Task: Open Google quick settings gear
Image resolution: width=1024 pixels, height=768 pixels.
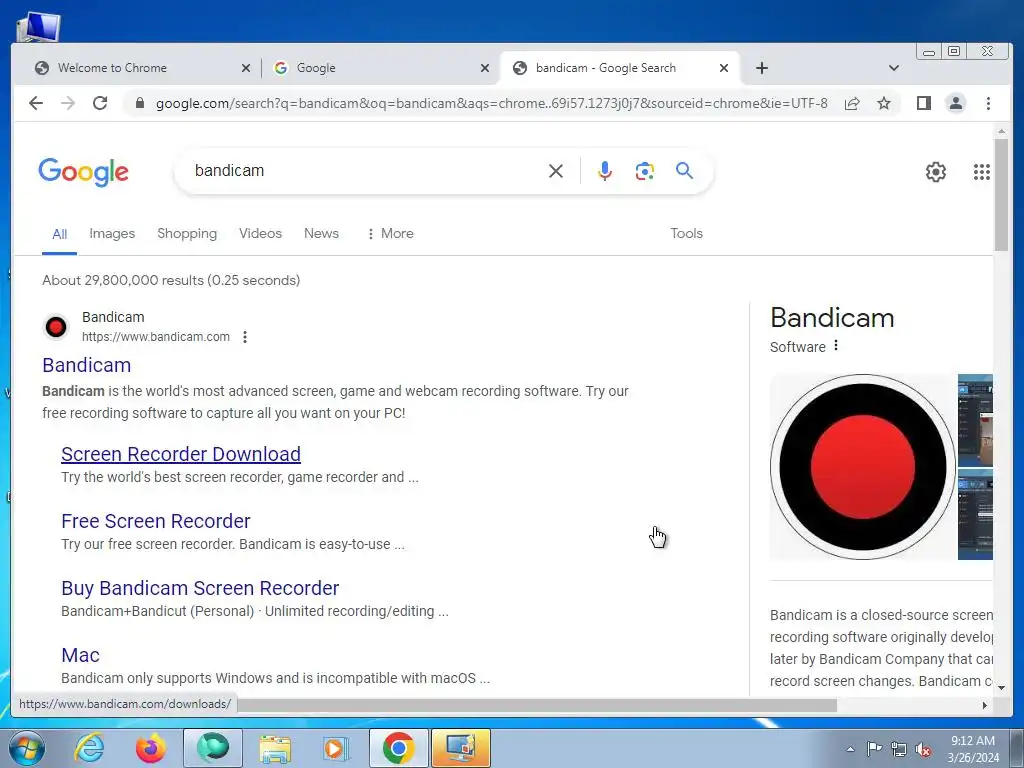Action: [936, 172]
